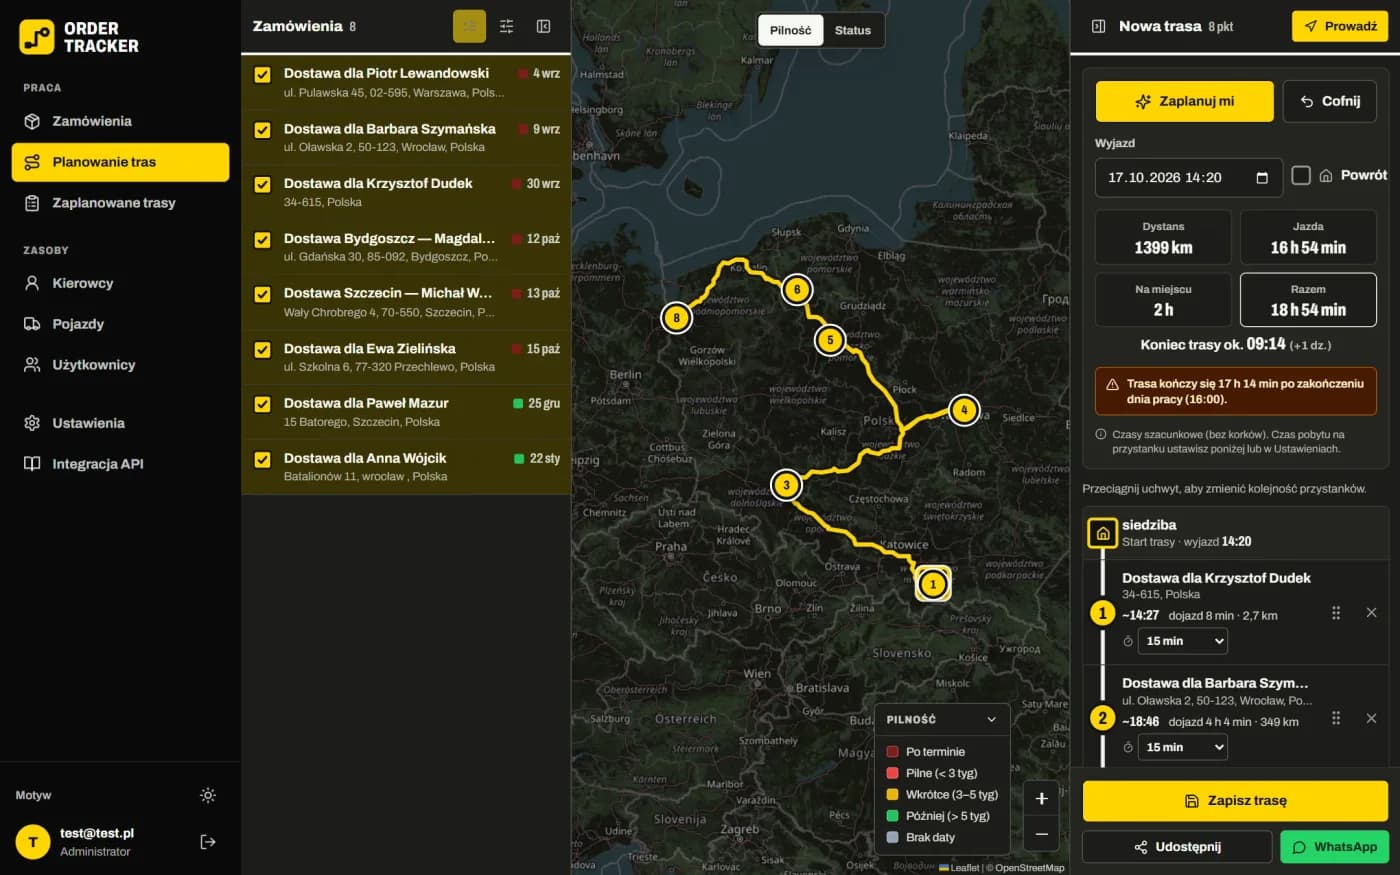Screen dimensions: 1400x875
Task: Click the logout icon beside test@test.pl
Action: point(208,842)
